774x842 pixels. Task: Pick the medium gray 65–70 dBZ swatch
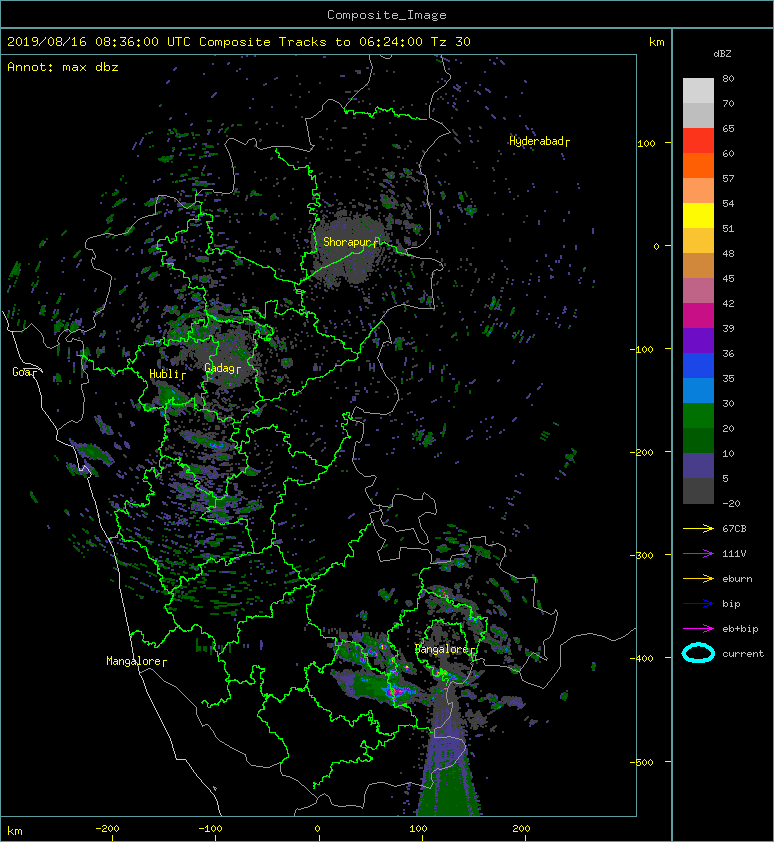(698, 115)
